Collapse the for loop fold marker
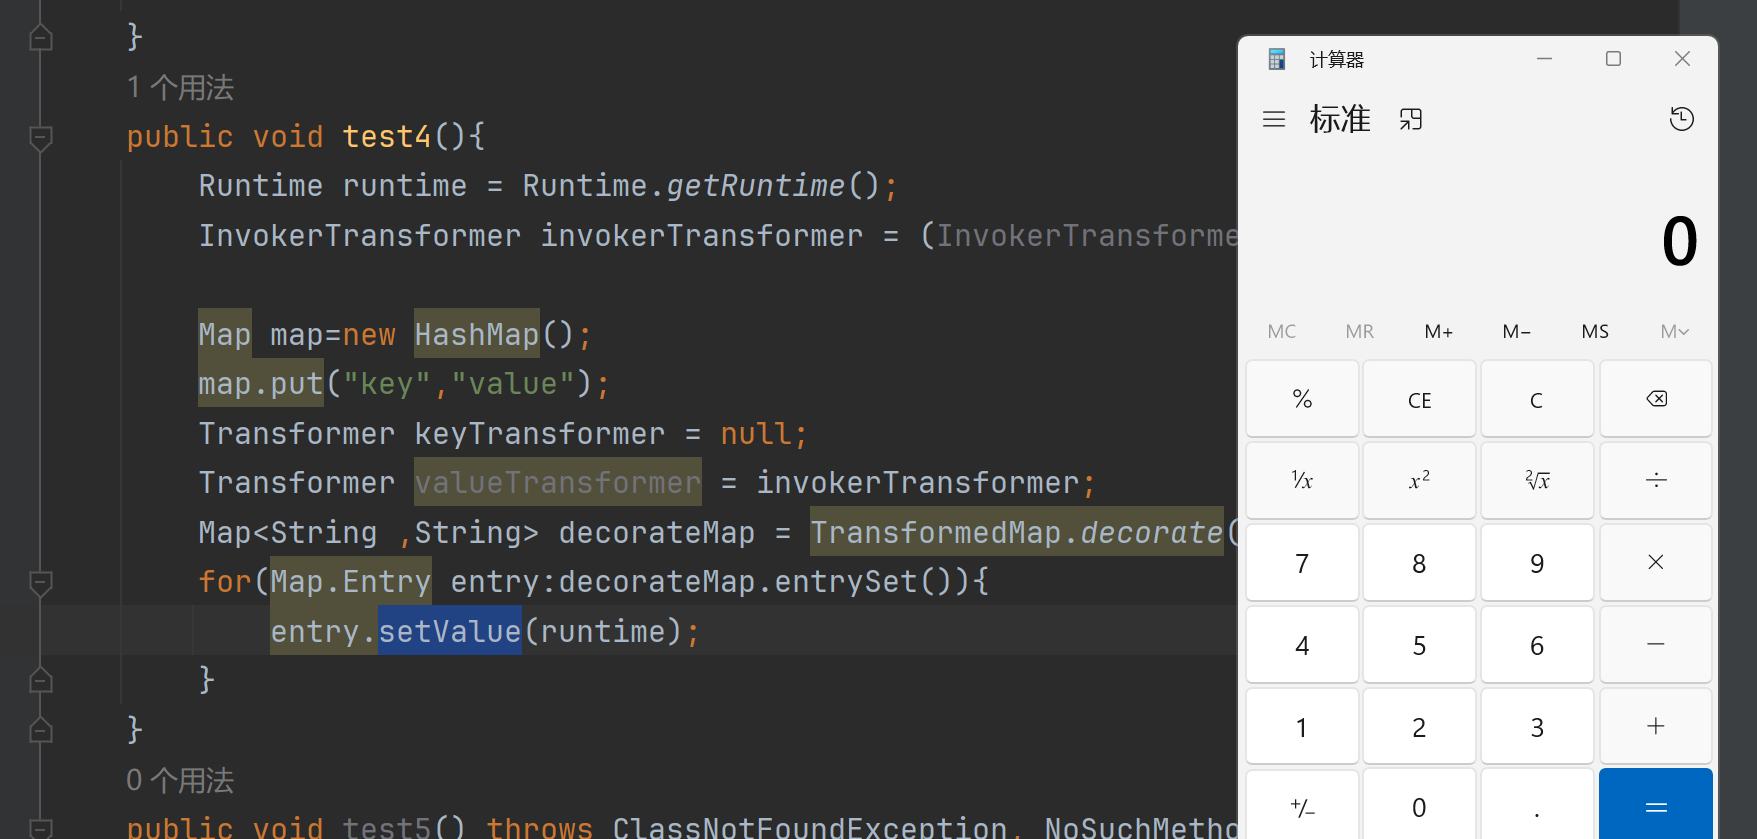Image resolution: width=1757 pixels, height=839 pixels. [41, 582]
